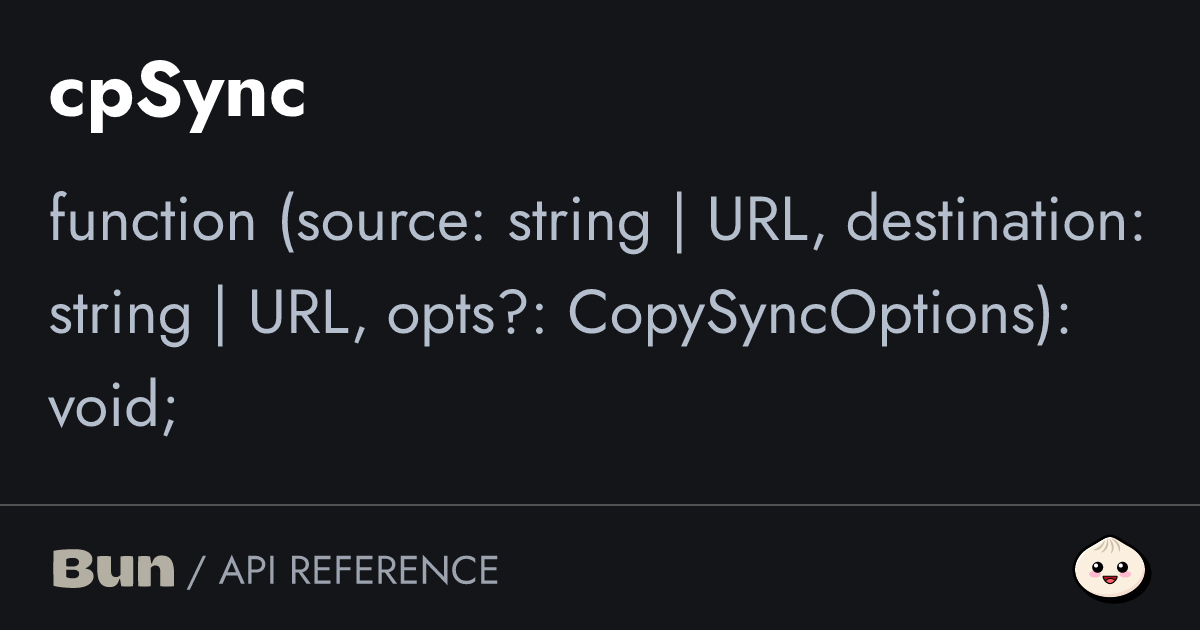Click the slash separator after Bun
1200x630 pixels.
click(x=196, y=570)
